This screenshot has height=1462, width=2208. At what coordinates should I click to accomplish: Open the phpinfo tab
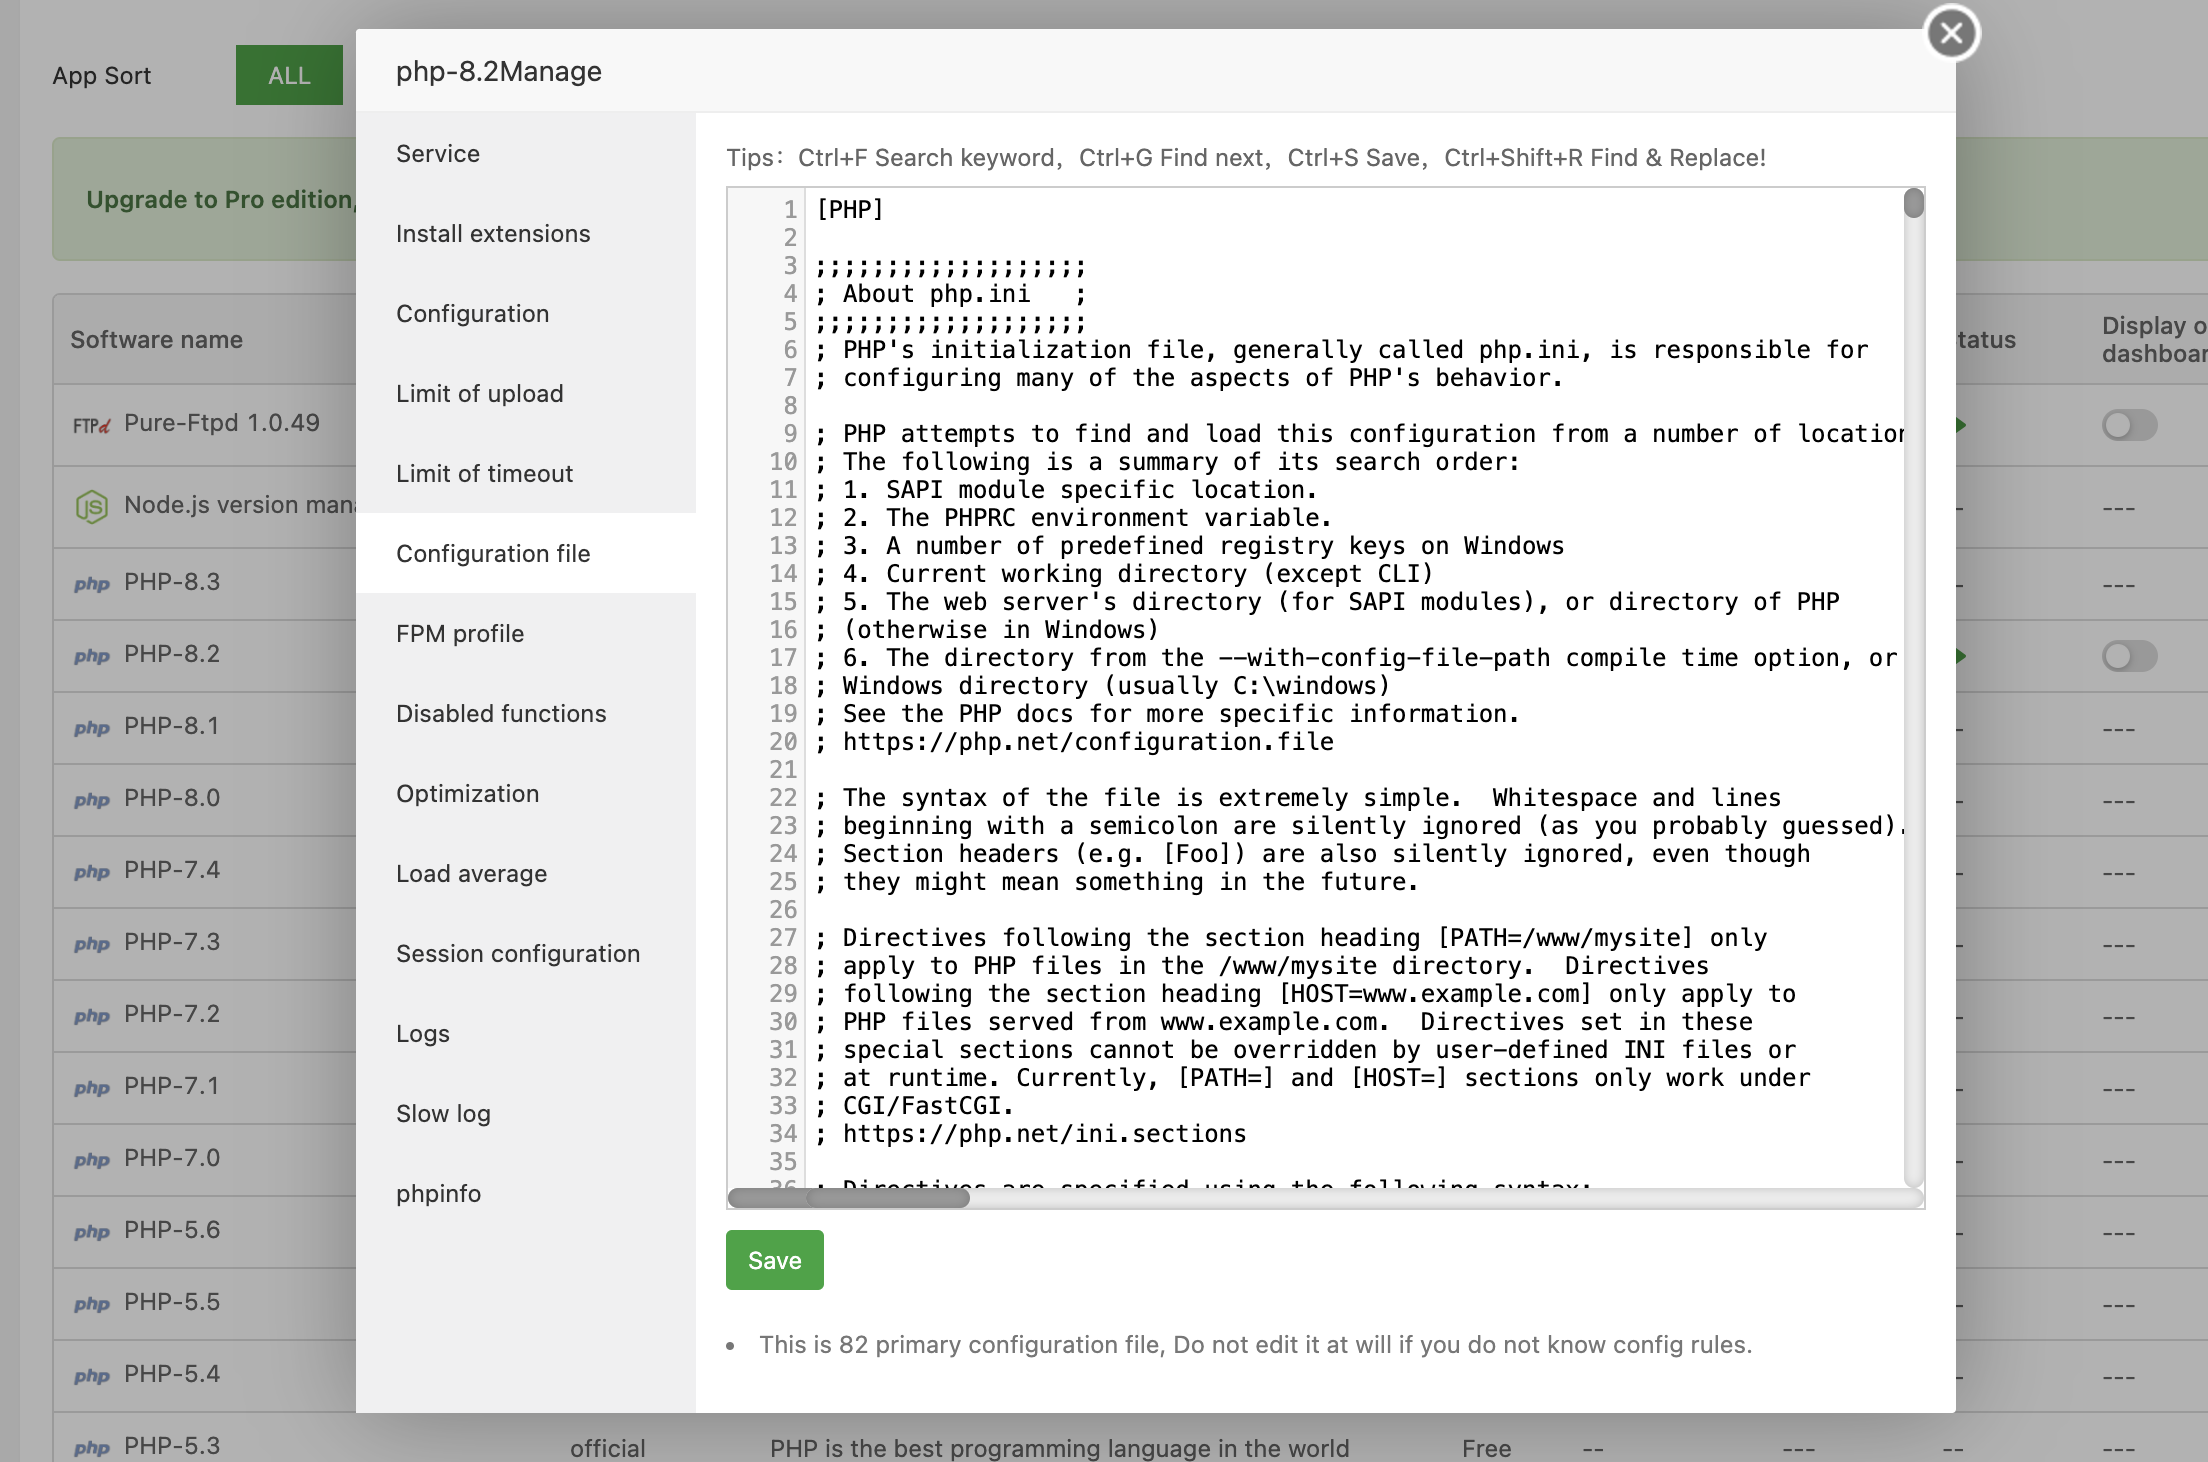438,1193
